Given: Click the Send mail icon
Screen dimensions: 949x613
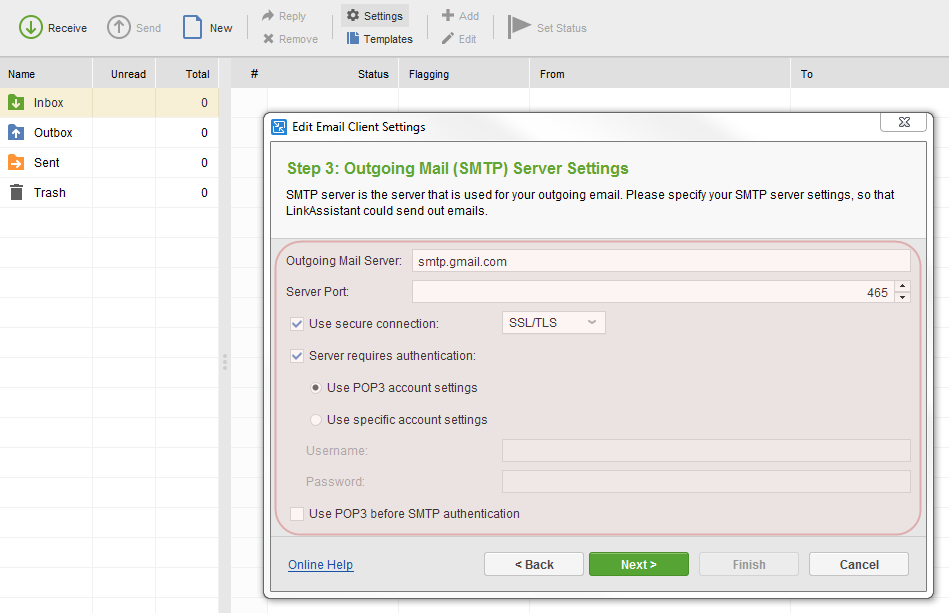Looking at the screenshot, I should tap(119, 27).
